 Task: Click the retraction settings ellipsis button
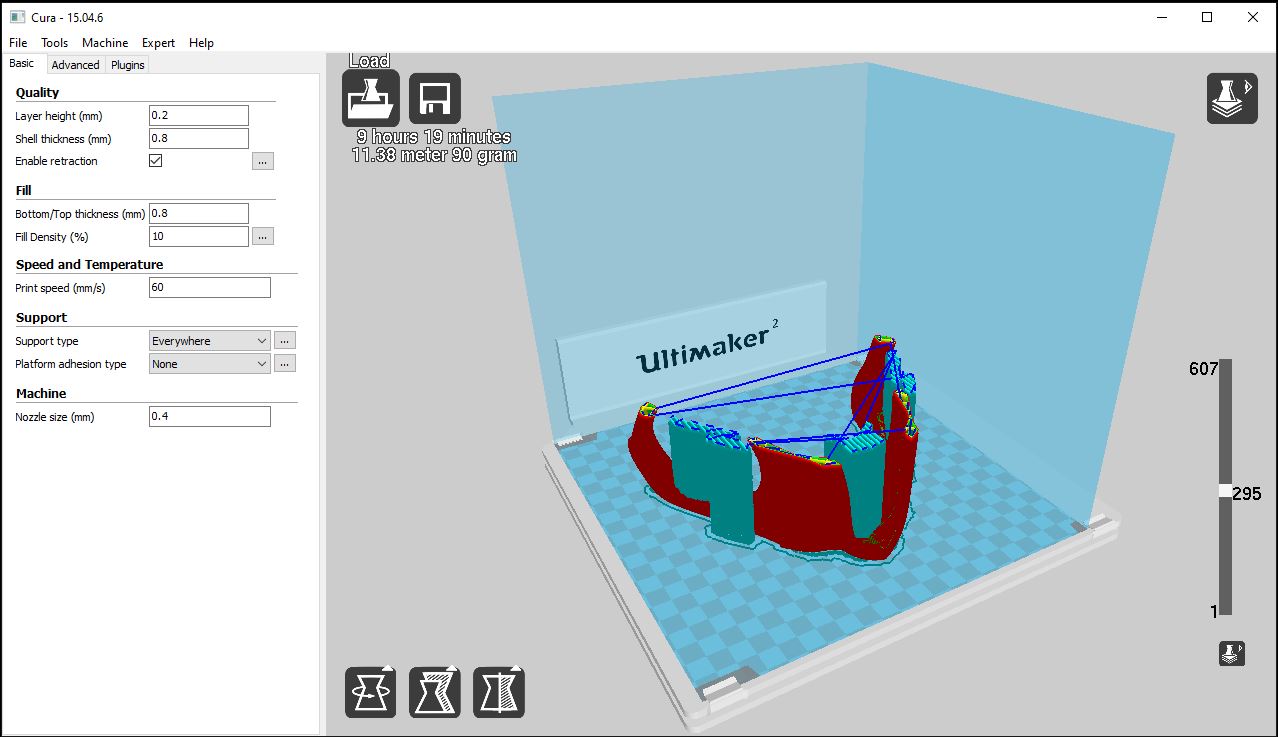click(x=262, y=161)
